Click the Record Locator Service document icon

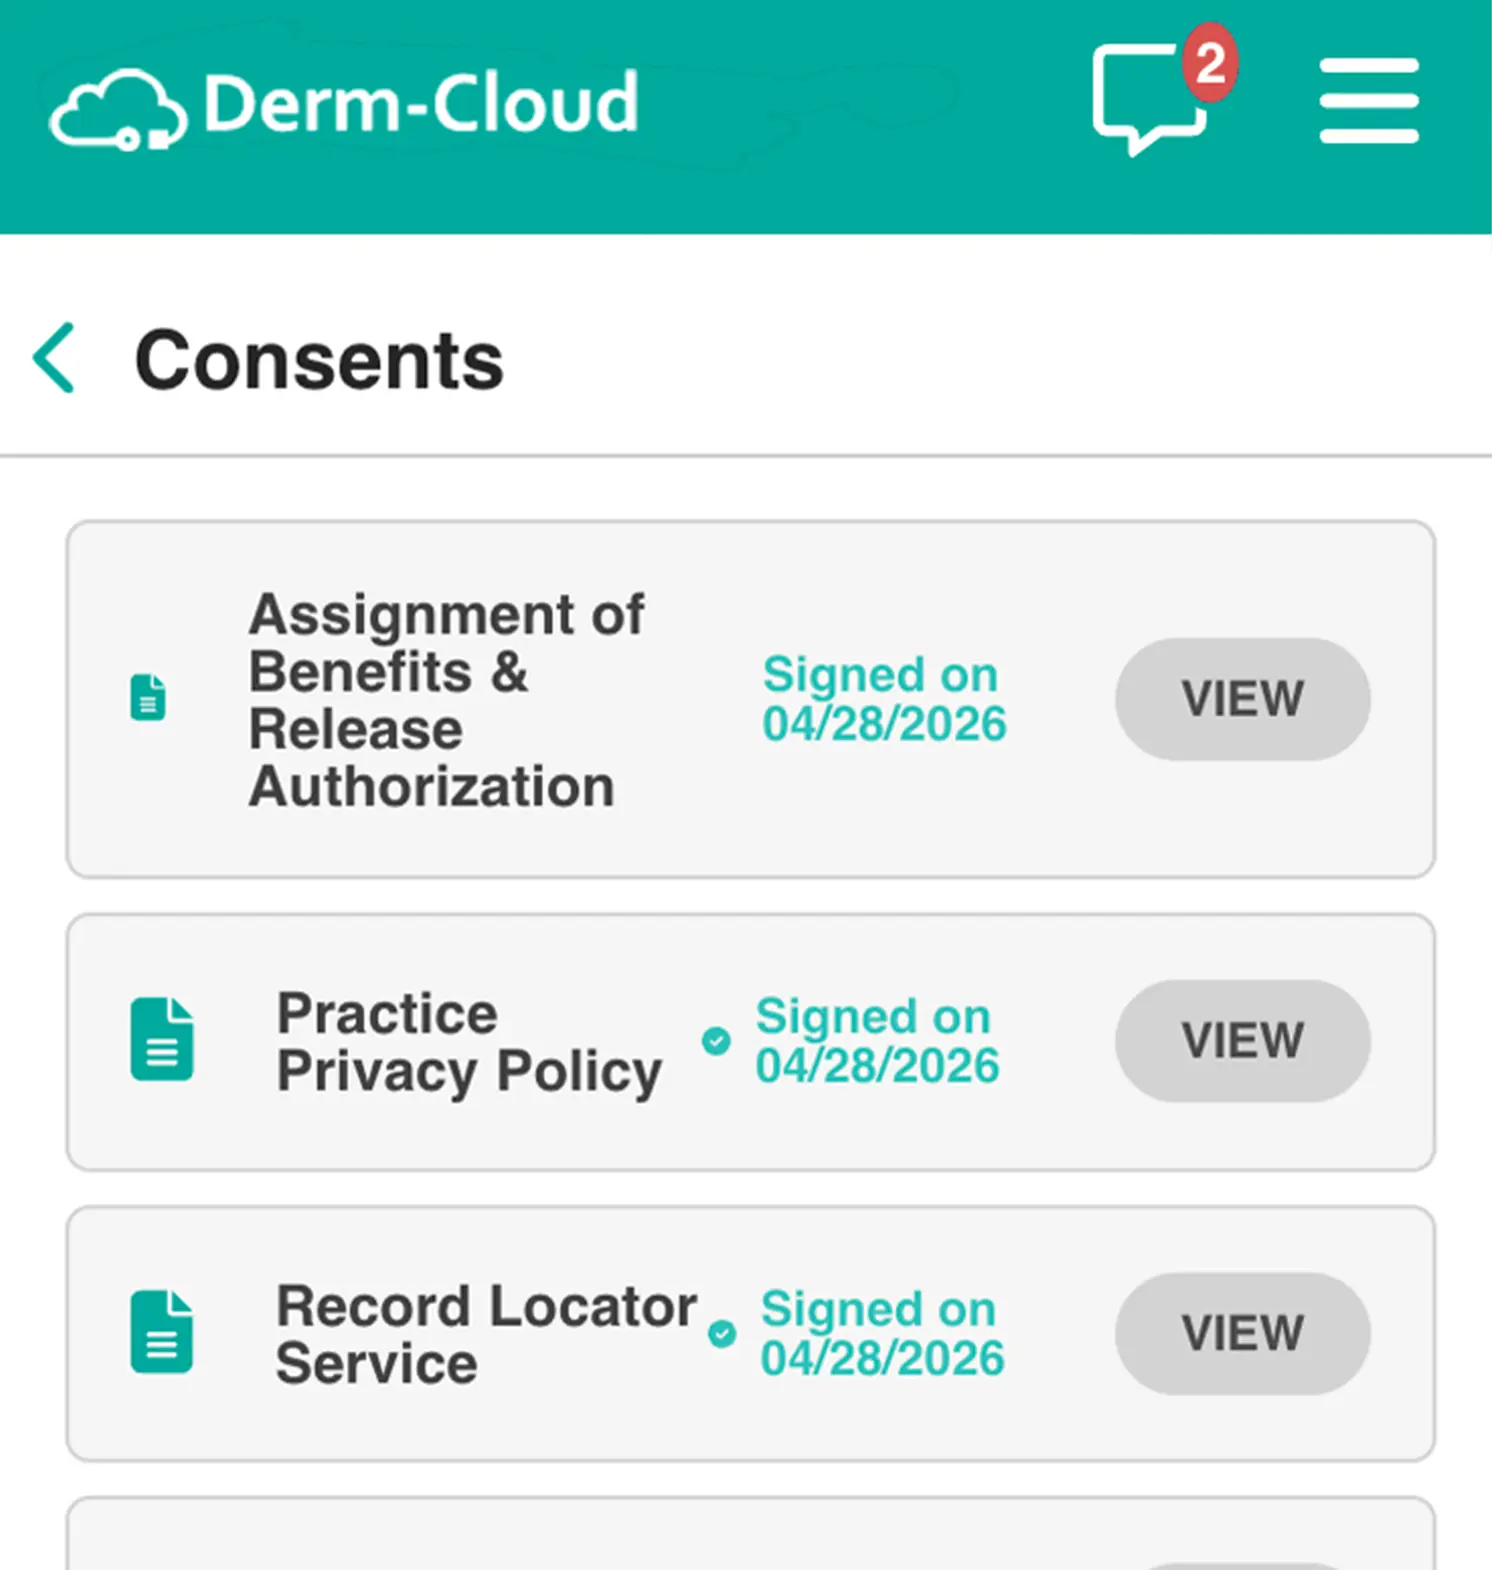pos(162,1332)
